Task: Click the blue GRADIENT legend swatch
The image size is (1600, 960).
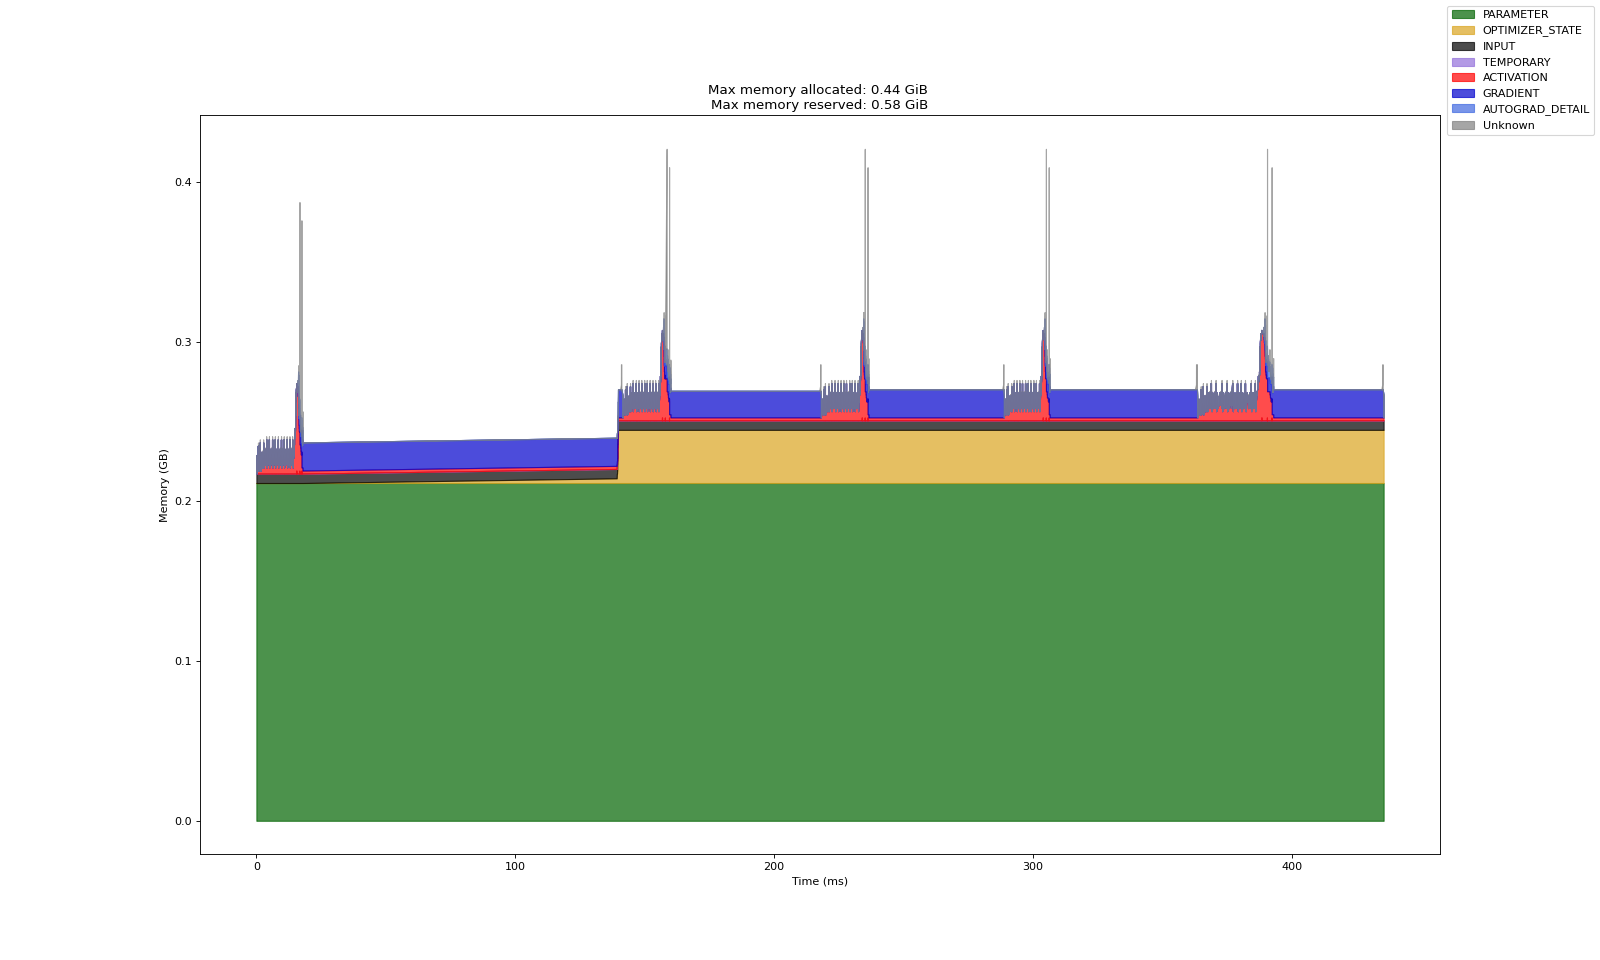Action: click(1463, 94)
